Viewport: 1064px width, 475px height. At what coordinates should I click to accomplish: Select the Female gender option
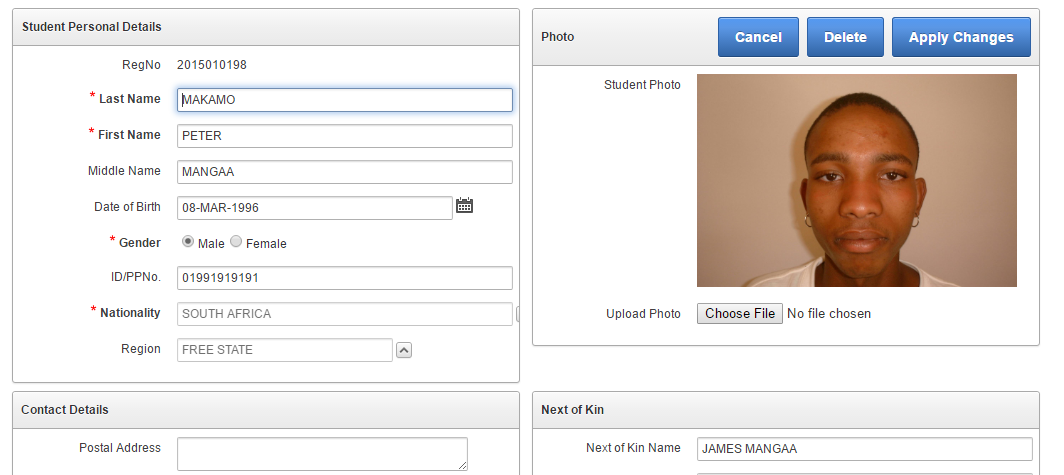[236, 242]
